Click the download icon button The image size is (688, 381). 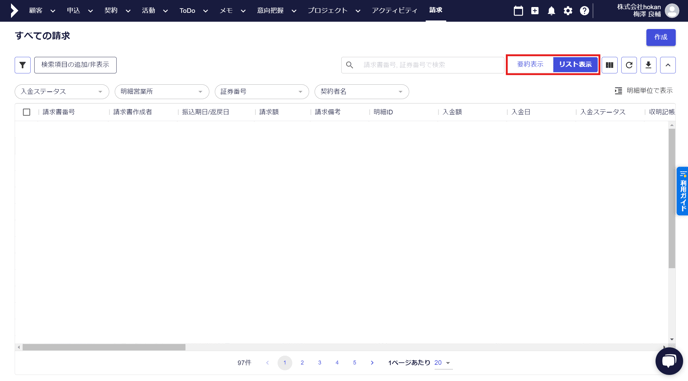coord(648,65)
